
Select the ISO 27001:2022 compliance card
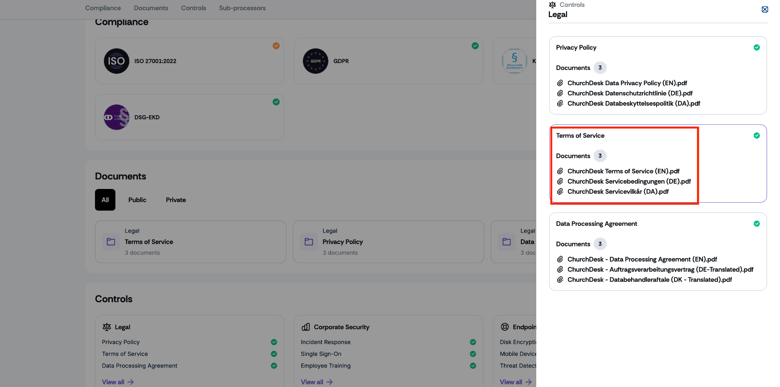click(190, 61)
